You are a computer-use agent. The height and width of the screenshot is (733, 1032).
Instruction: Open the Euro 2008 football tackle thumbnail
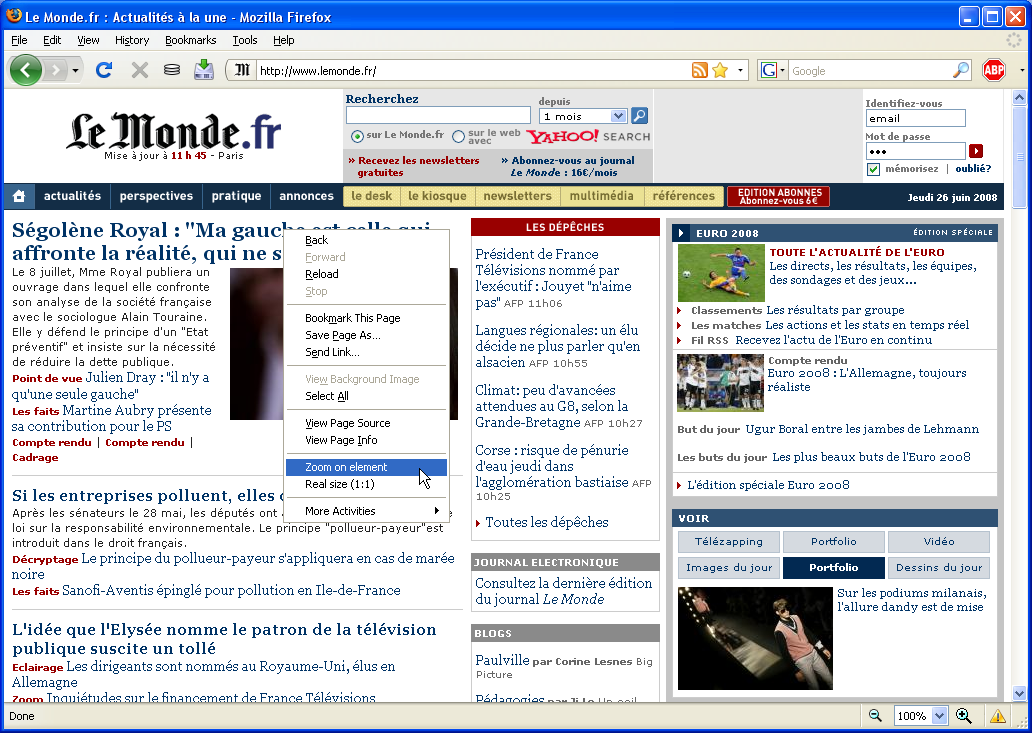[721, 273]
